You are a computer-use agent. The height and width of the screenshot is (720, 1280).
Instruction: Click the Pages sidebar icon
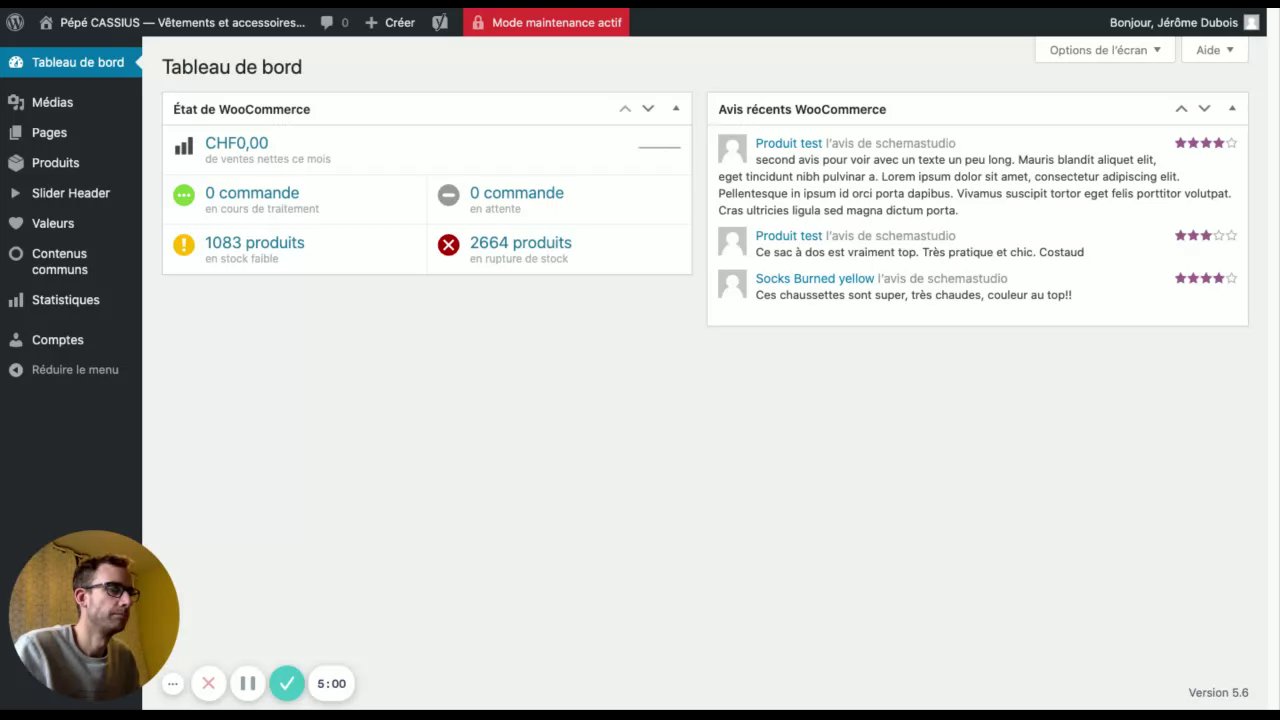pos(16,132)
